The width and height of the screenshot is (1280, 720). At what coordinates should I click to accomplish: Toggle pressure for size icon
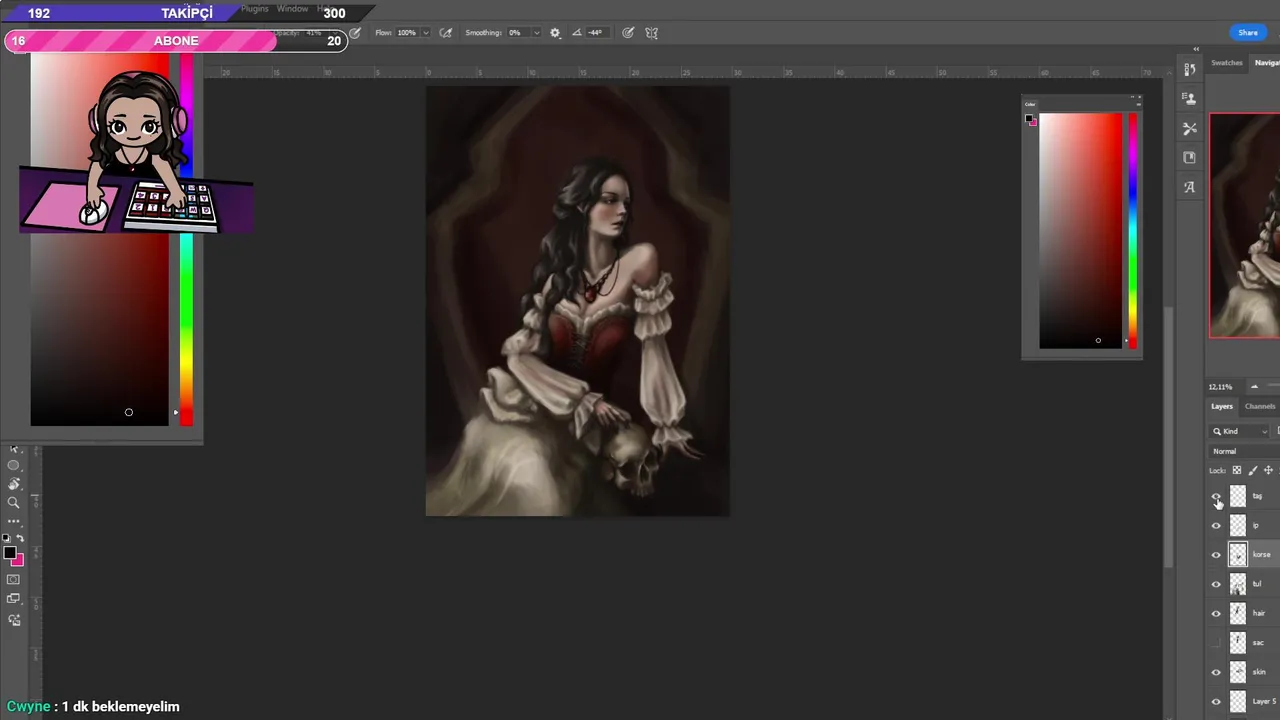(628, 33)
